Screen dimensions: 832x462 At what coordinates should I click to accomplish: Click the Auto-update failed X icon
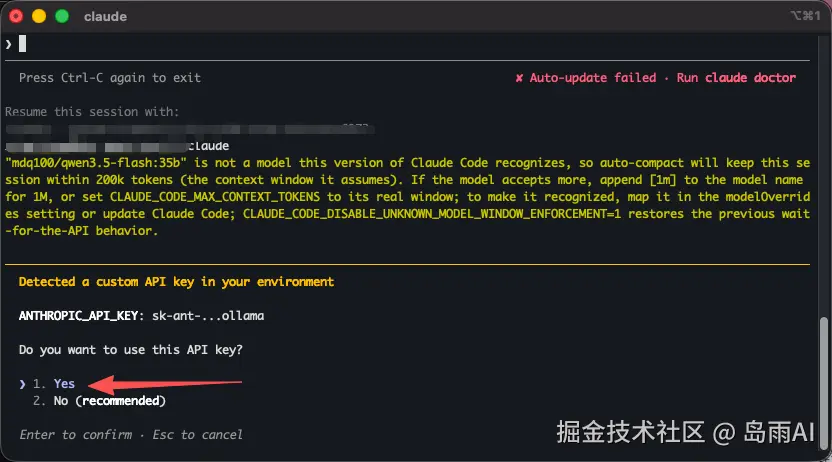point(519,78)
